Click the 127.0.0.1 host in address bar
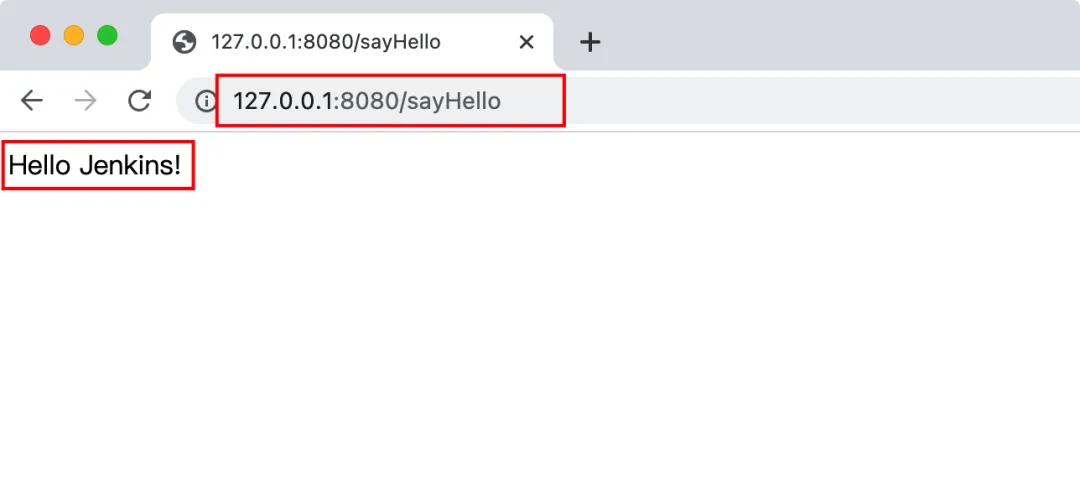1080x498 pixels. pyautogui.click(x=283, y=101)
